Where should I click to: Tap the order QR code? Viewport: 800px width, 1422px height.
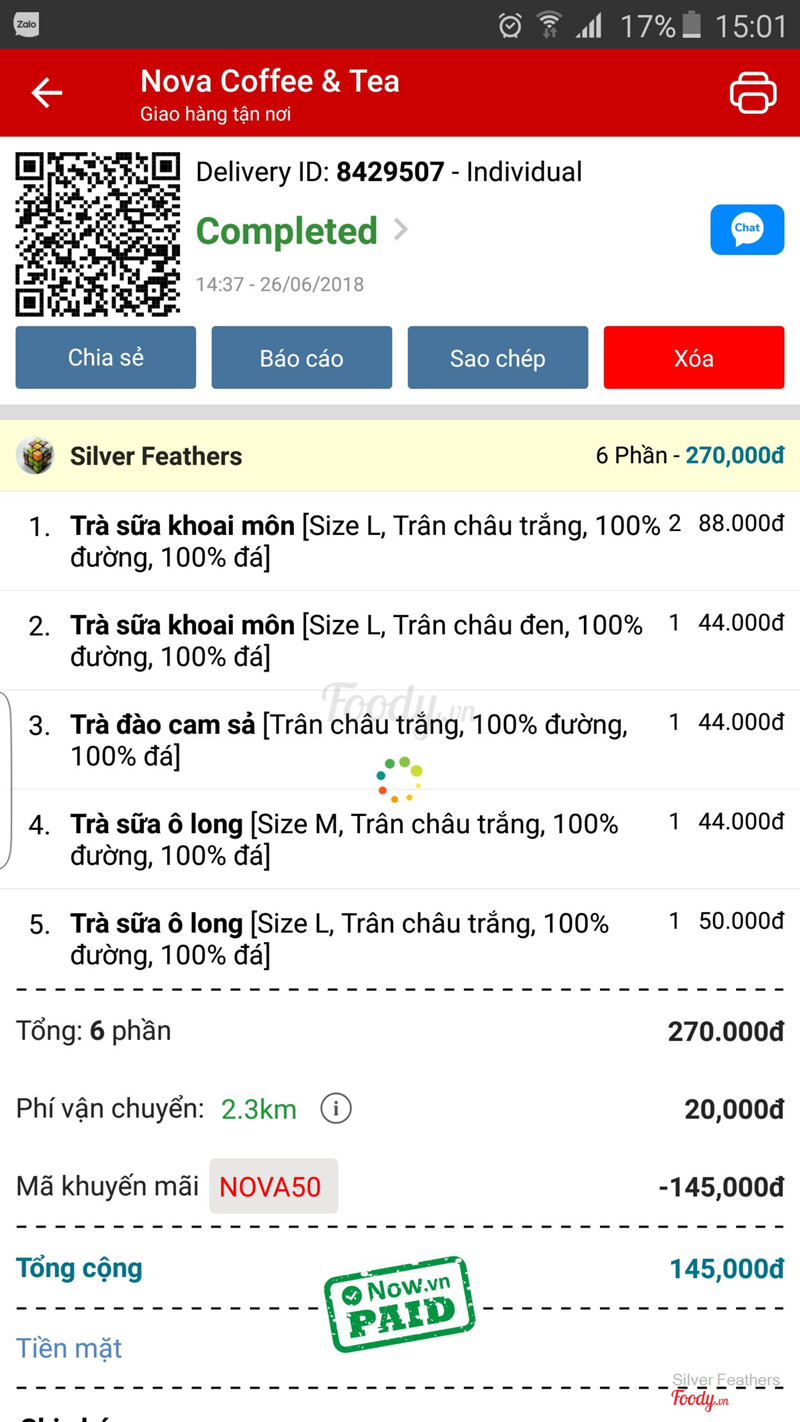[97, 234]
